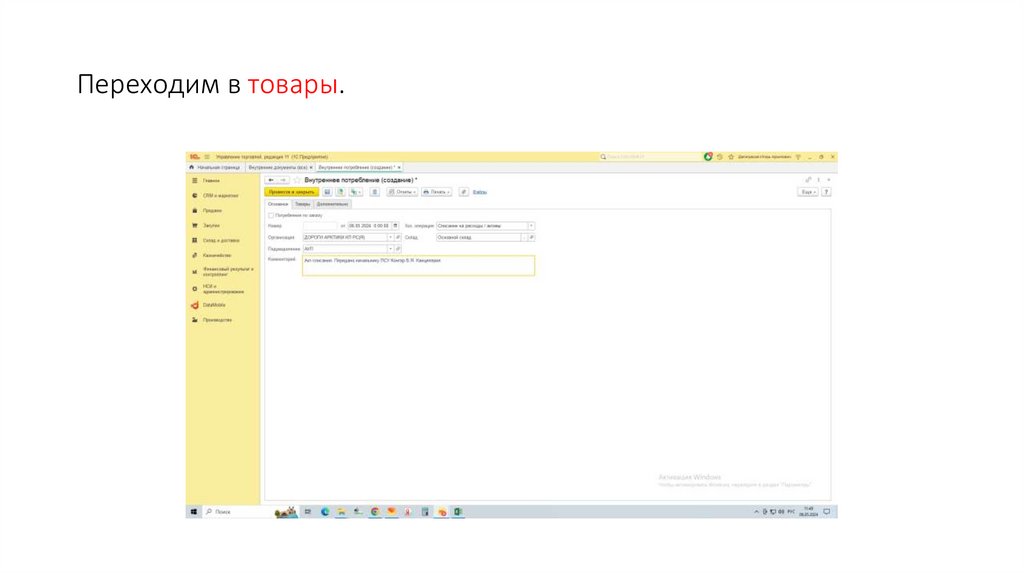Open Excel from the taskbar

(458, 512)
